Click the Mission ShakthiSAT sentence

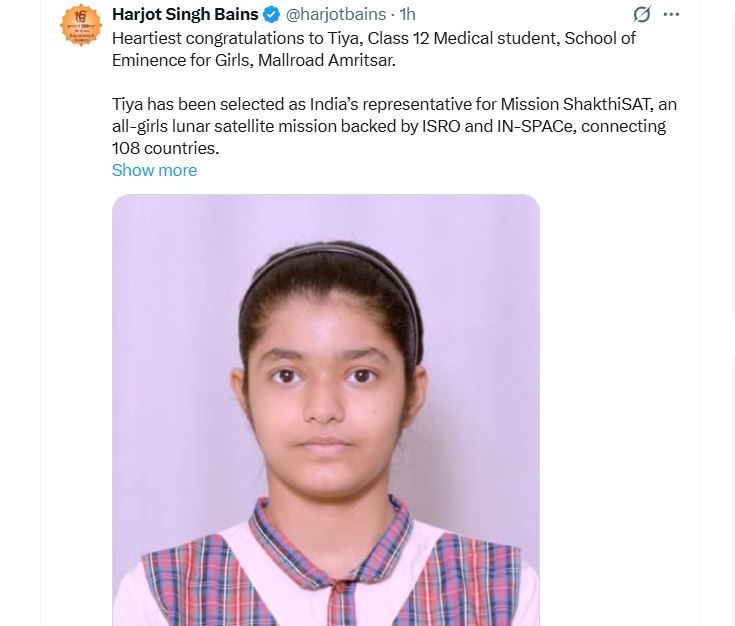click(394, 104)
